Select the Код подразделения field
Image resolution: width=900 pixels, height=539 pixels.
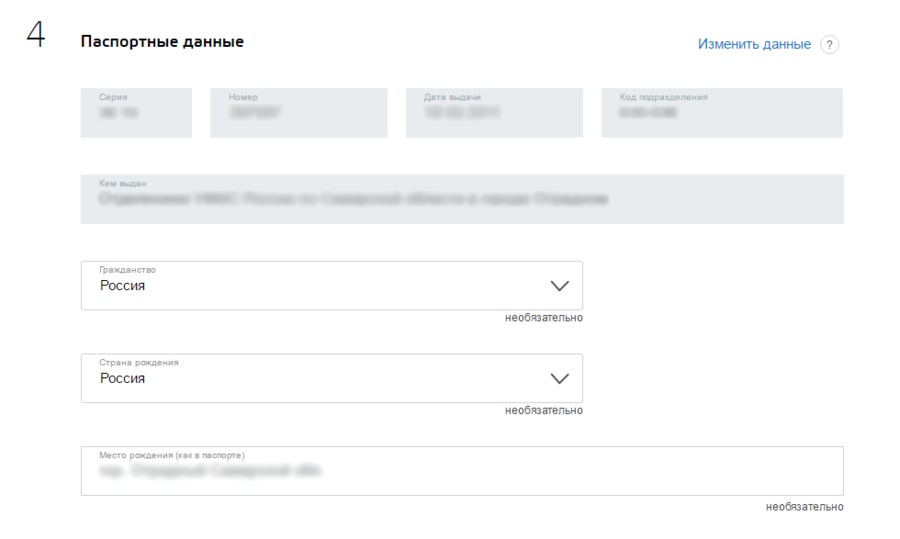[x=722, y=113]
